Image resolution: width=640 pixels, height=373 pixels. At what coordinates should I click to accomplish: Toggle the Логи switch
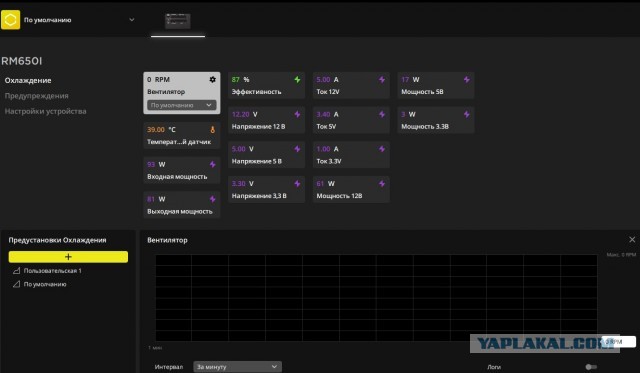point(591,367)
